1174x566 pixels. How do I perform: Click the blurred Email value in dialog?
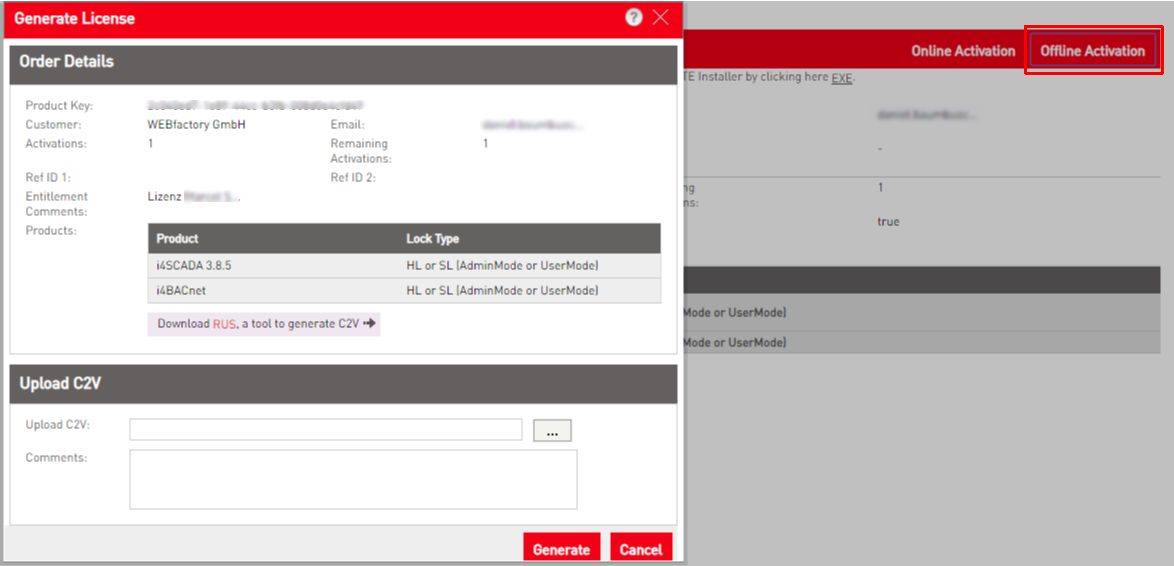click(x=533, y=124)
